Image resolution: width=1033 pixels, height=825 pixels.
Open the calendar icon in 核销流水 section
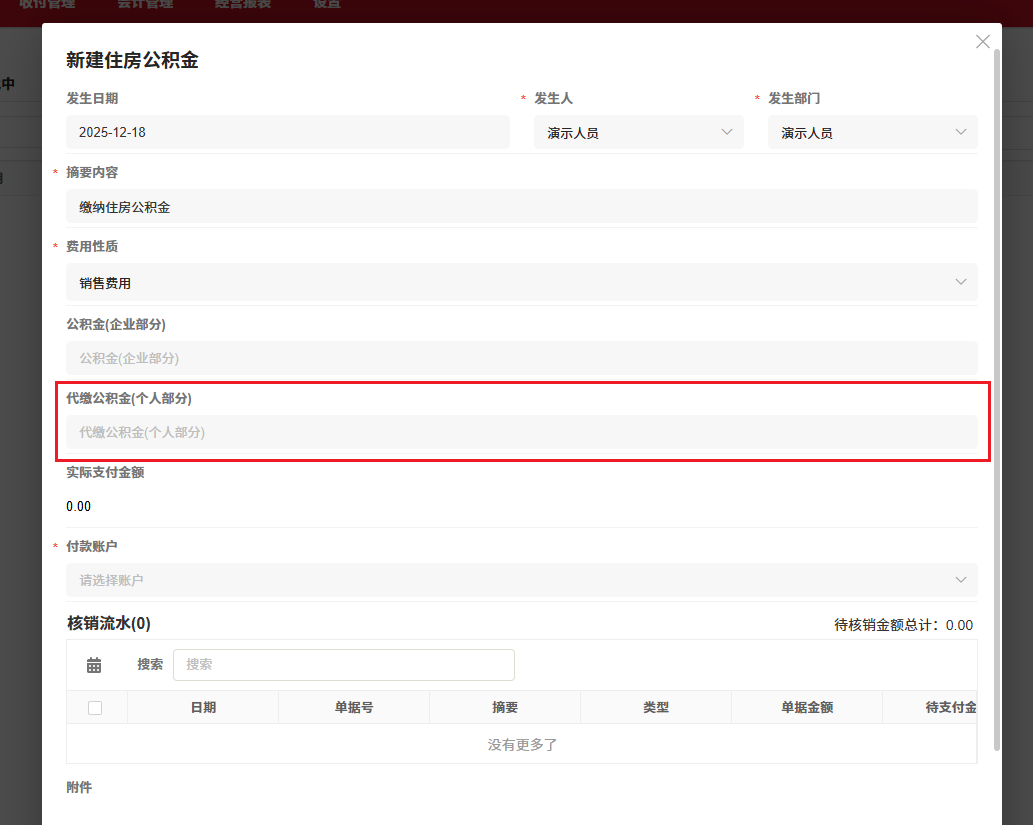pos(94,664)
